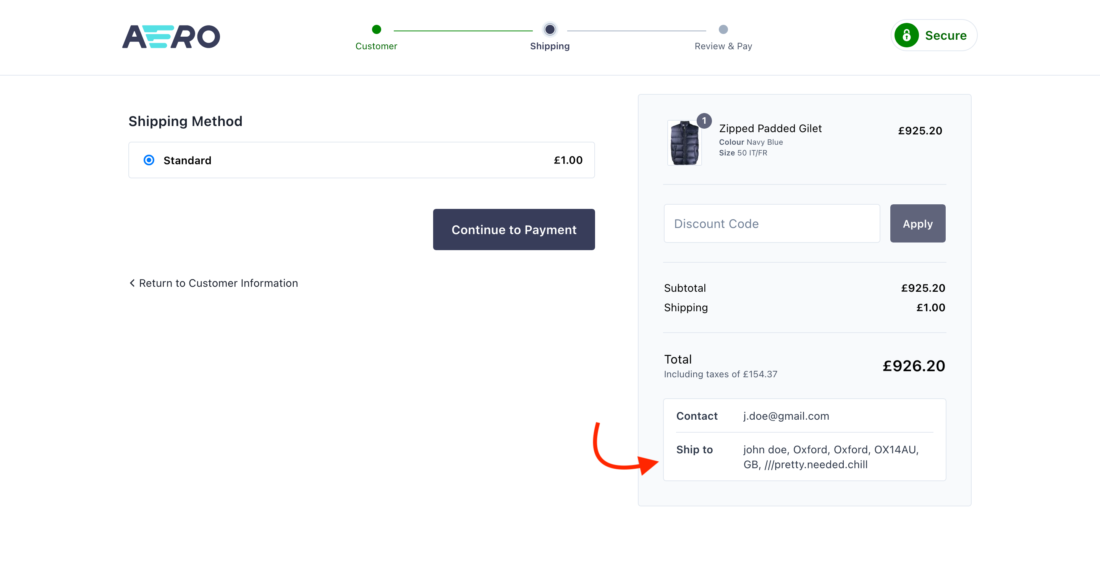Image resolution: width=1100 pixels, height=582 pixels.
Task: Open the Customer step in progress bar
Action: point(376,37)
